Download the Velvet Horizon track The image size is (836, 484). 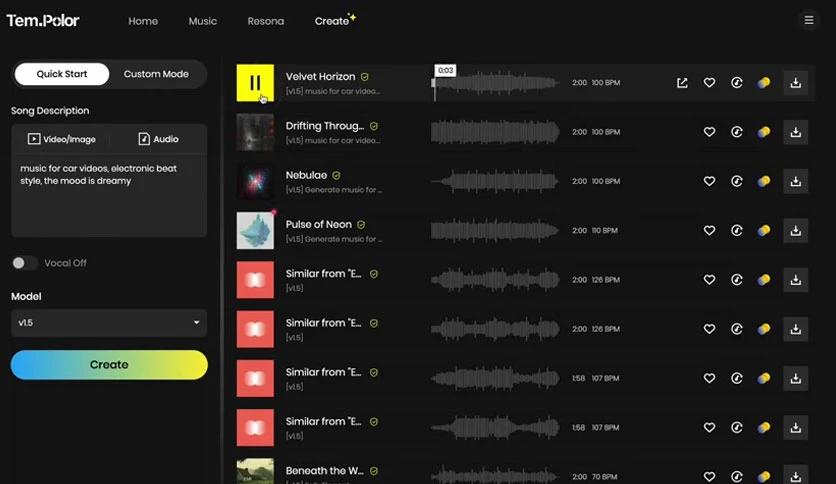(x=795, y=83)
